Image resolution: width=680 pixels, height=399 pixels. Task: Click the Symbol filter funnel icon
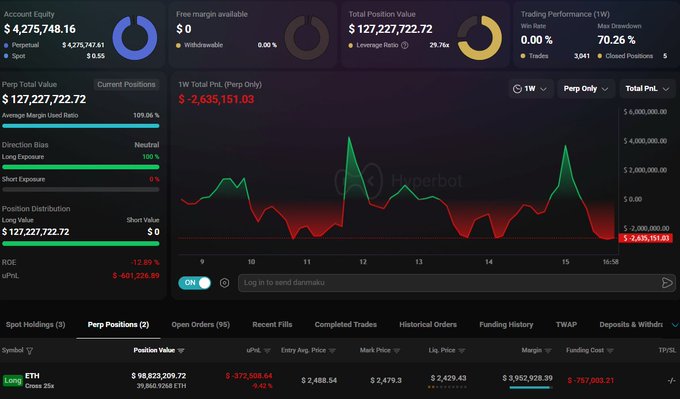(x=29, y=351)
